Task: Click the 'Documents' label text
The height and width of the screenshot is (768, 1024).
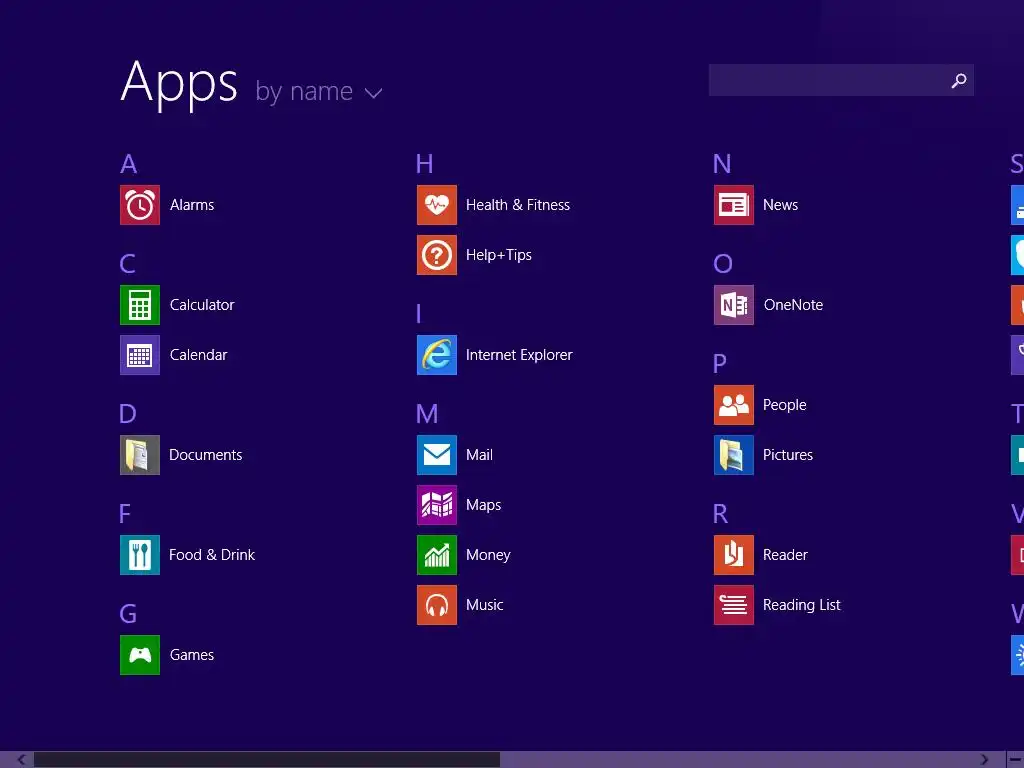Action: (x=206, y=455)
